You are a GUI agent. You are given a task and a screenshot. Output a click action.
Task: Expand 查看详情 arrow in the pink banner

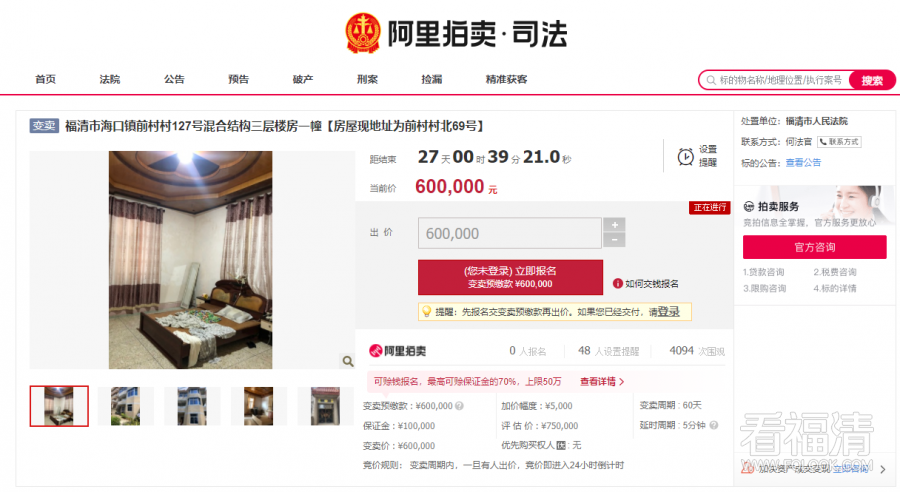pyautogui.click(x=622, y=382)
